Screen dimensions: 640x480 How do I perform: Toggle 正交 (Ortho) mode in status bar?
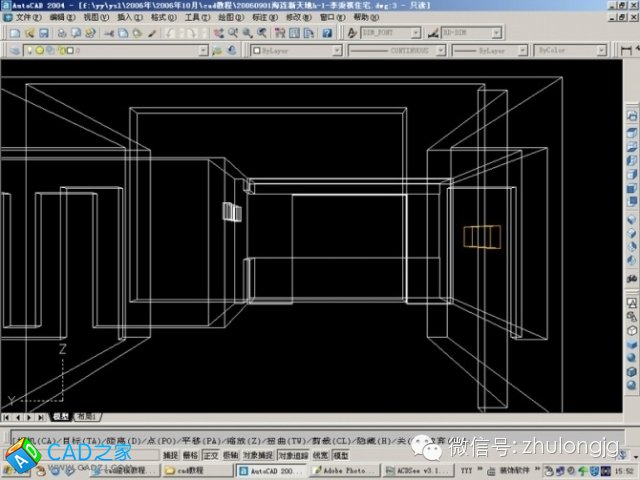click(211, 455)
